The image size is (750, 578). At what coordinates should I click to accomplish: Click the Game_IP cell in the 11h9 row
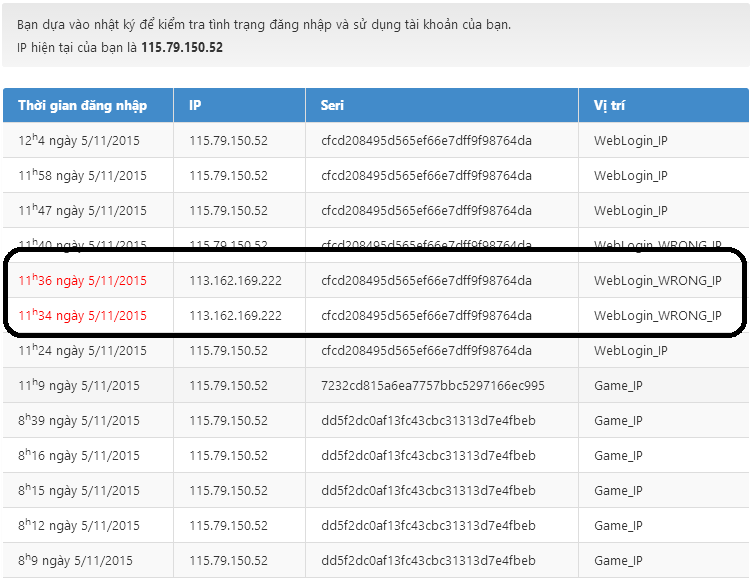(x=618, y=386)
